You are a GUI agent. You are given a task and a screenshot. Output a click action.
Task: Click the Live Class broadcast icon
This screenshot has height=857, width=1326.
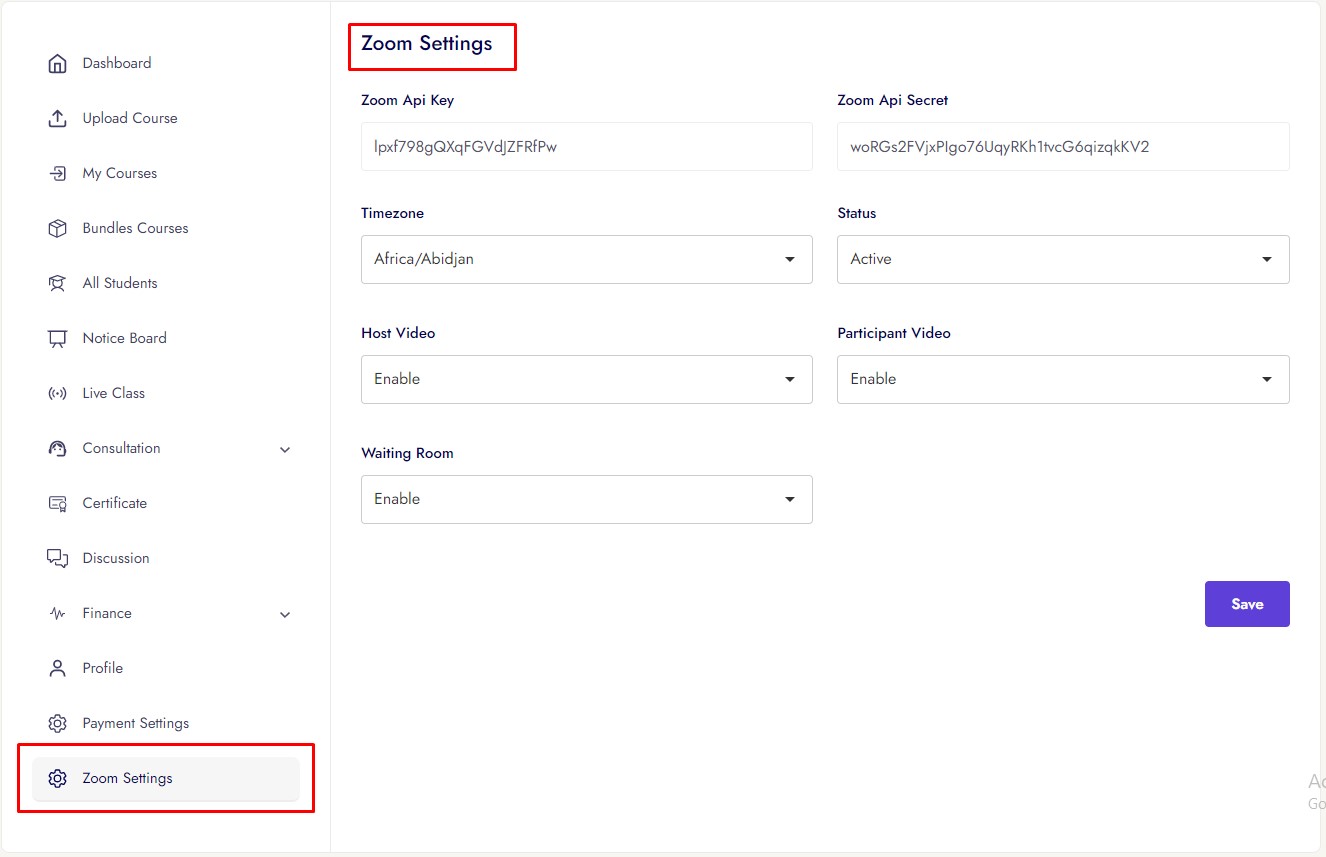pos(57,394)
